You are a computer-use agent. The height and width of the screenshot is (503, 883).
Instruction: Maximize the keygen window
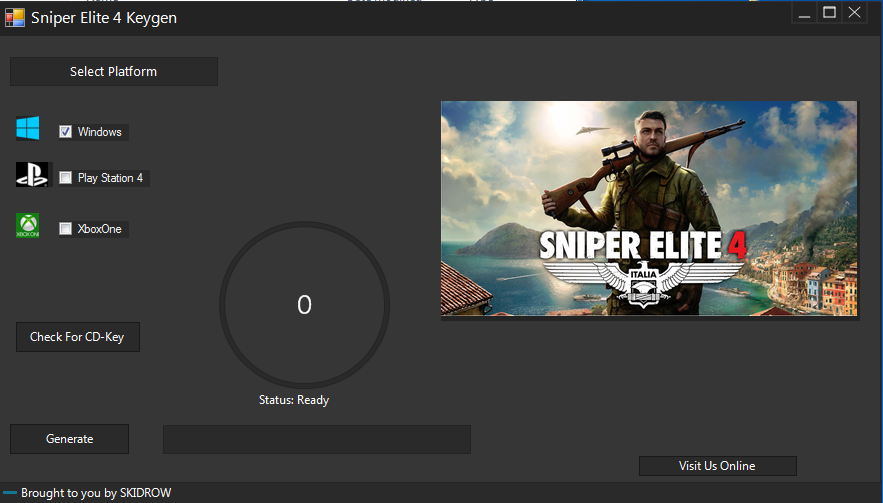point(830,12)
